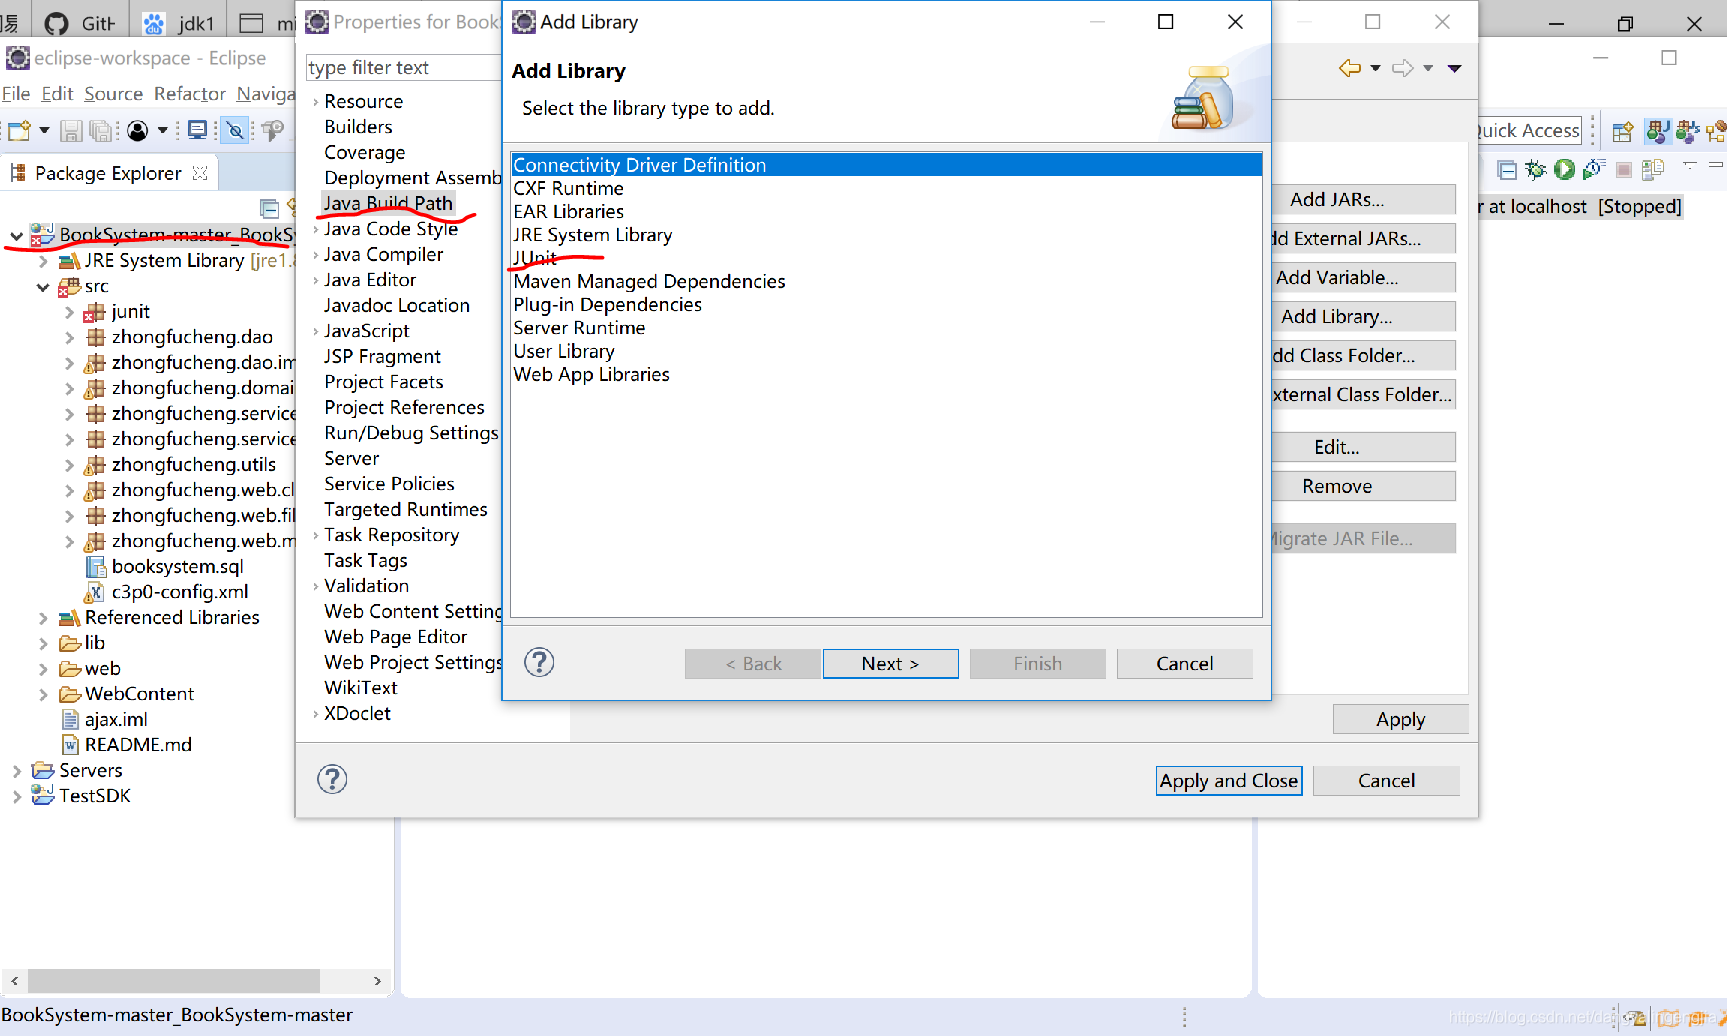
Task: Expand the WebContent folder node
Action: click(43, 694)
